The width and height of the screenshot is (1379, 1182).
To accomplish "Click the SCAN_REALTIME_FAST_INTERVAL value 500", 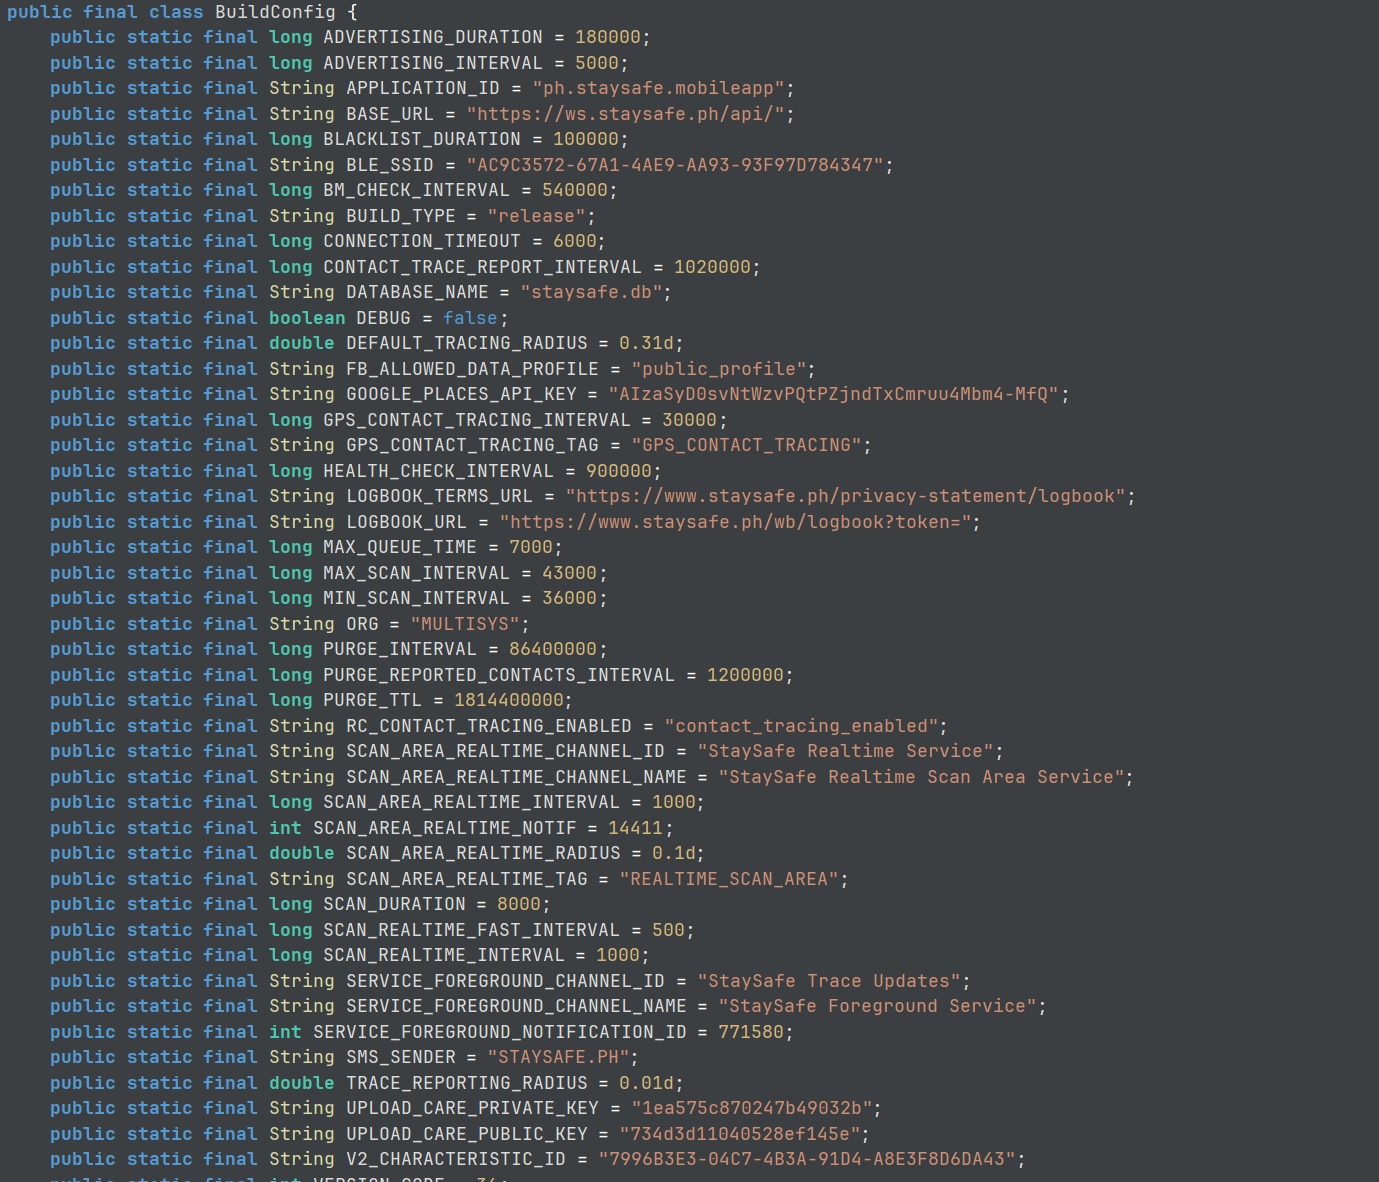I will 668,930.
